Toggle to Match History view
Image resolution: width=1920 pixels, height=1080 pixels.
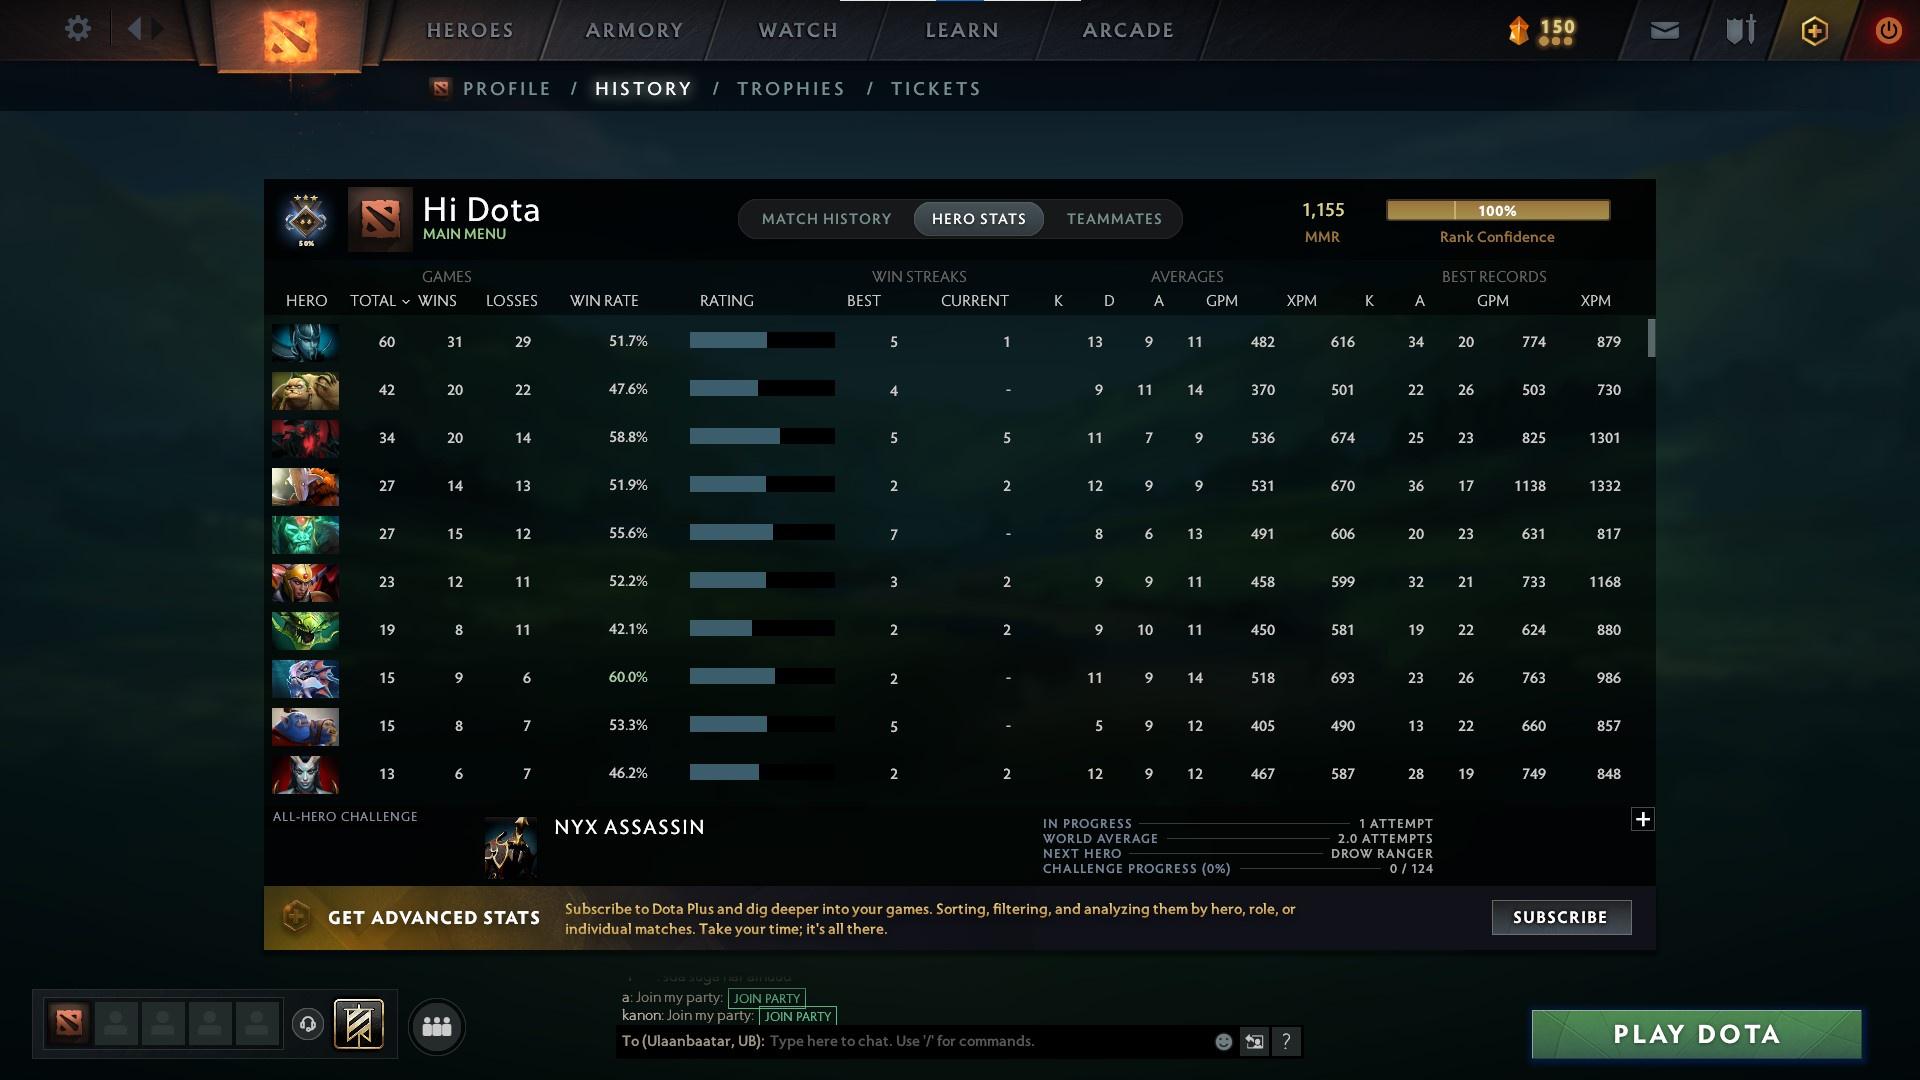(x=826, y=218)
